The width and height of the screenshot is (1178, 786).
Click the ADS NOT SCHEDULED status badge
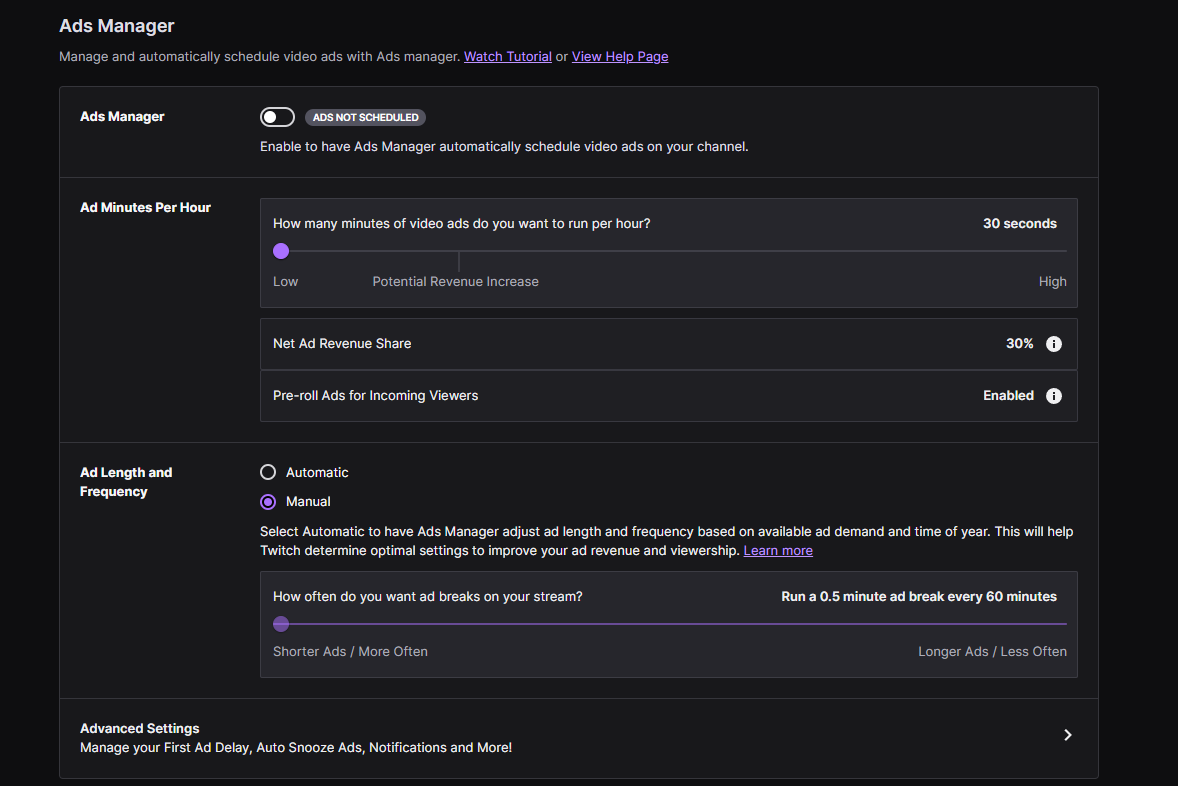click(365, 118)
